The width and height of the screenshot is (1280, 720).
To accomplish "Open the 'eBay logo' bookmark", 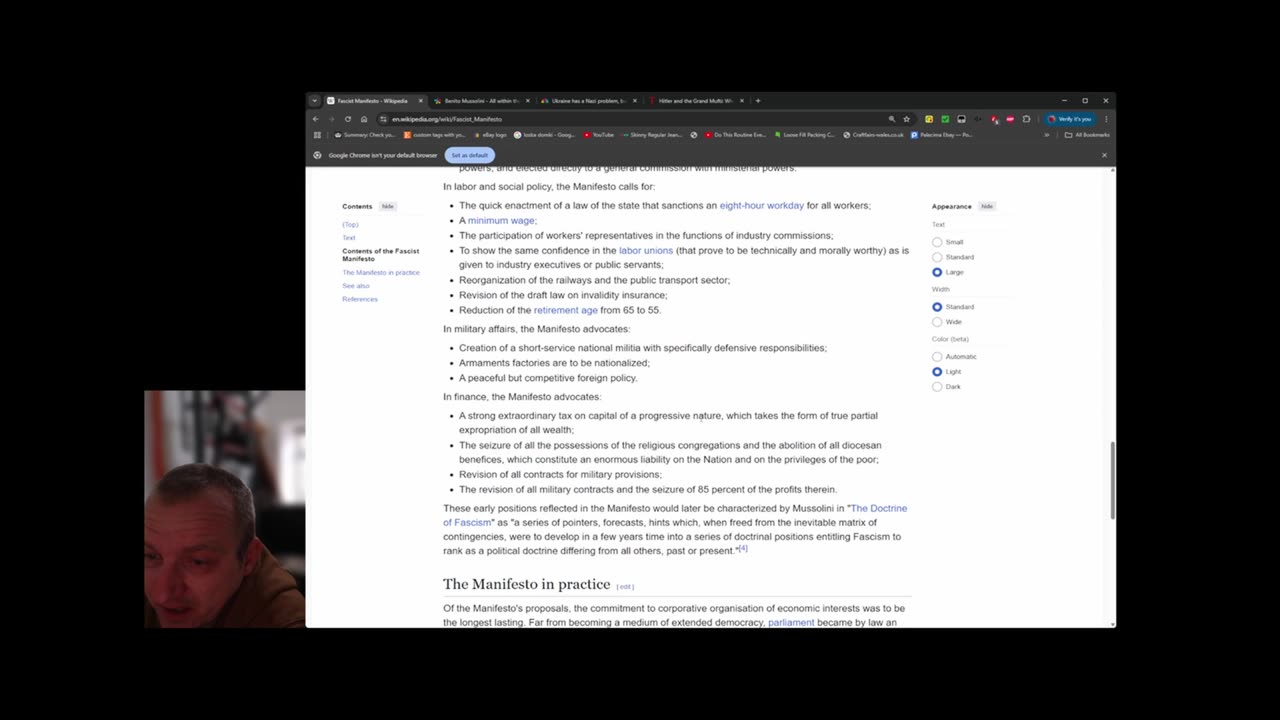I will coord(490,135).
